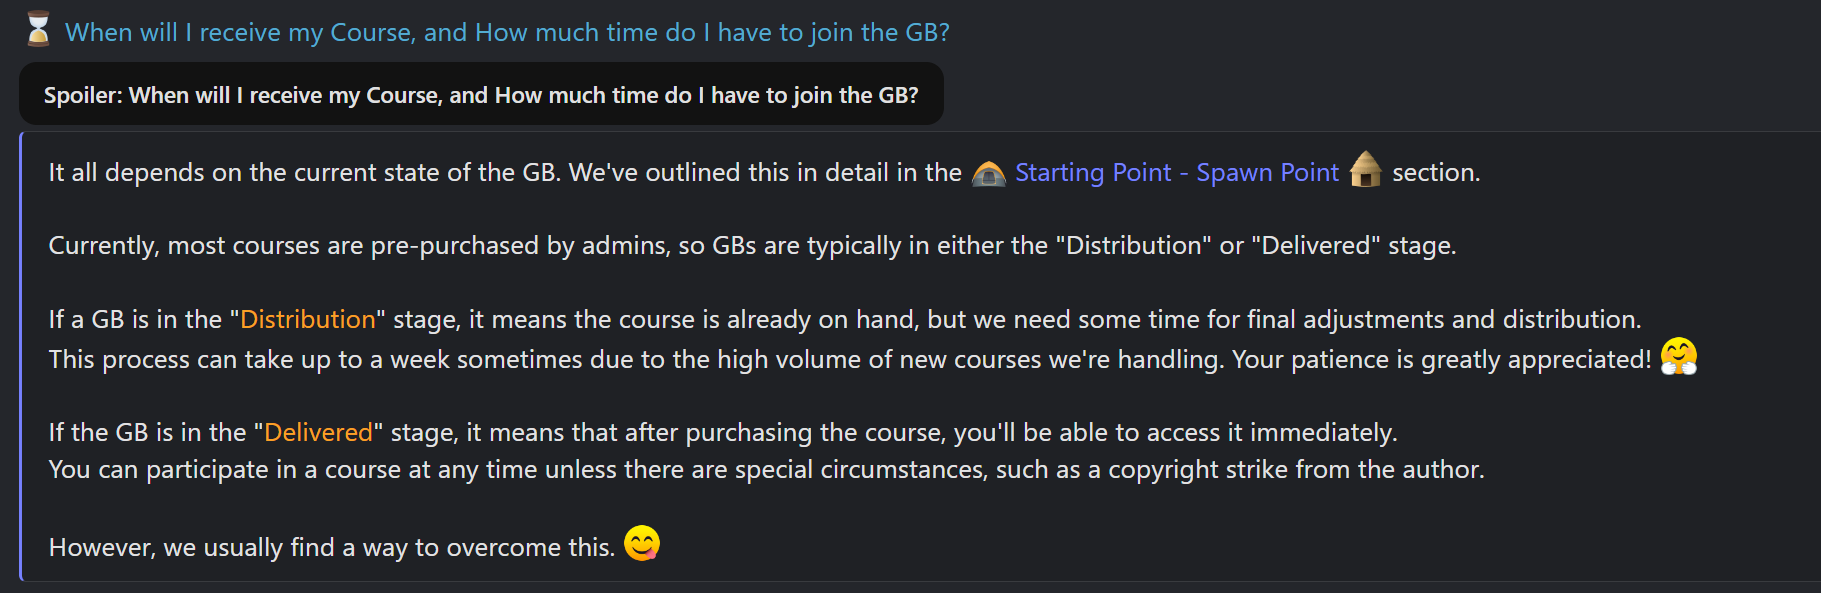The image size is (1821, 593).
Task: Open the "When will I receive my Course" title link
Action: click(x=507, y=33)
